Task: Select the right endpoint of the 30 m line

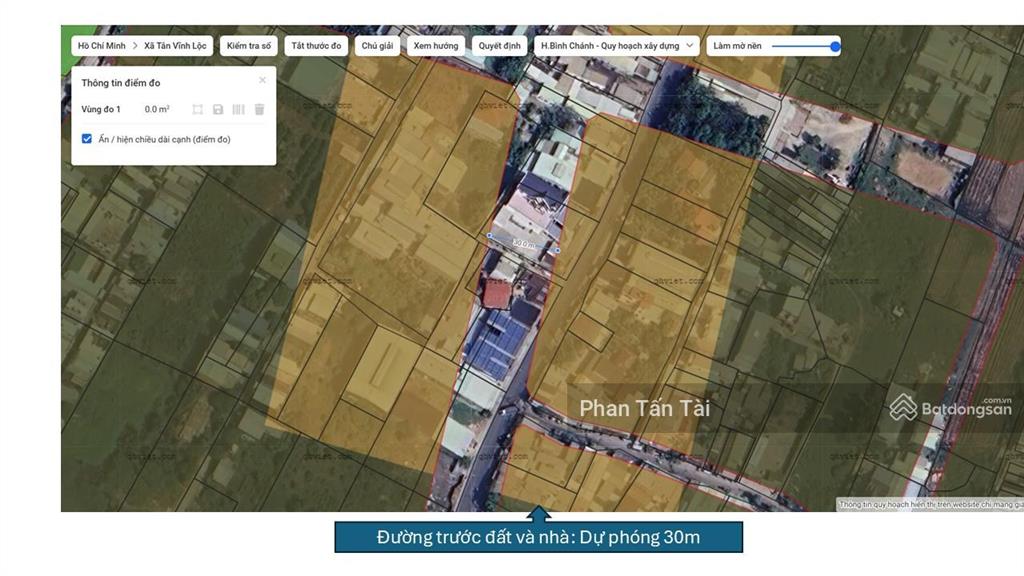Action: tap(558, 250)
